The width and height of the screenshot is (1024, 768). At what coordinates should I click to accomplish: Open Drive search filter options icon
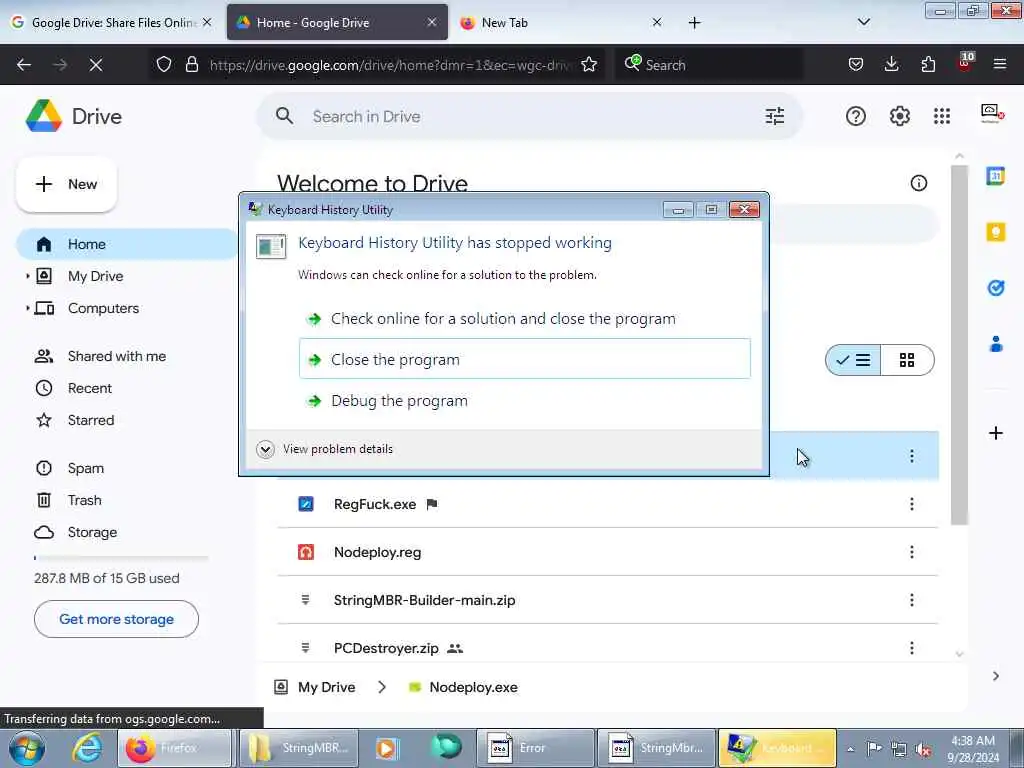tap(775, 116)
